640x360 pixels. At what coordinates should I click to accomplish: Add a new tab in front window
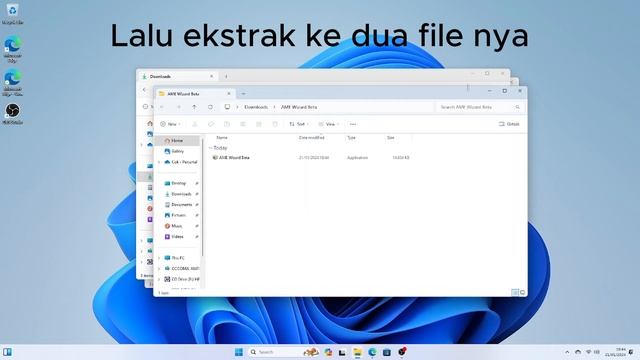[x=243, y=94]
